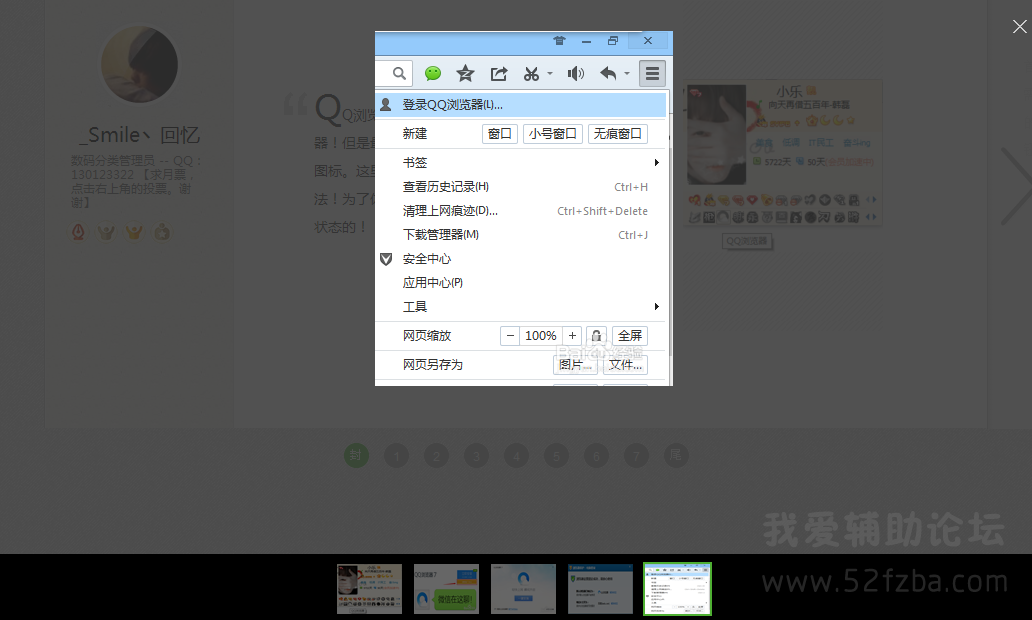Increase page zoom with plus button
This screenshot has width=1032, height=620.
(572, 336)
